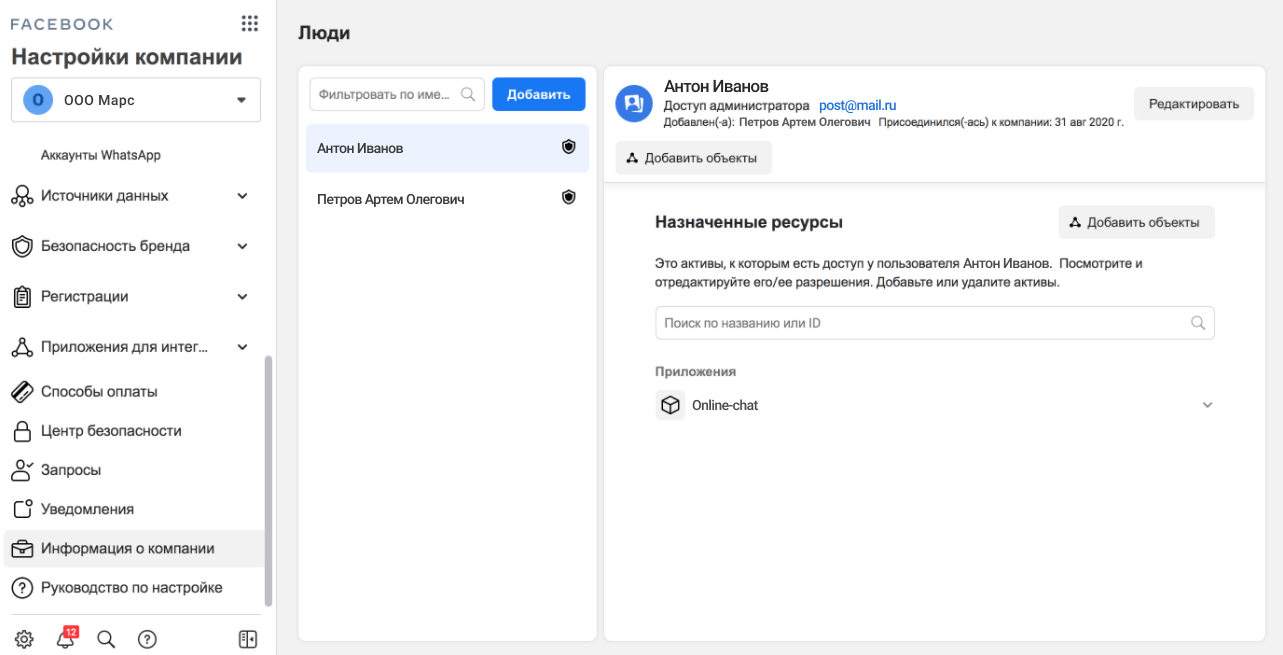
Task: Collapse sidebar using panel toggle icon
Action: tap(248, 640)
